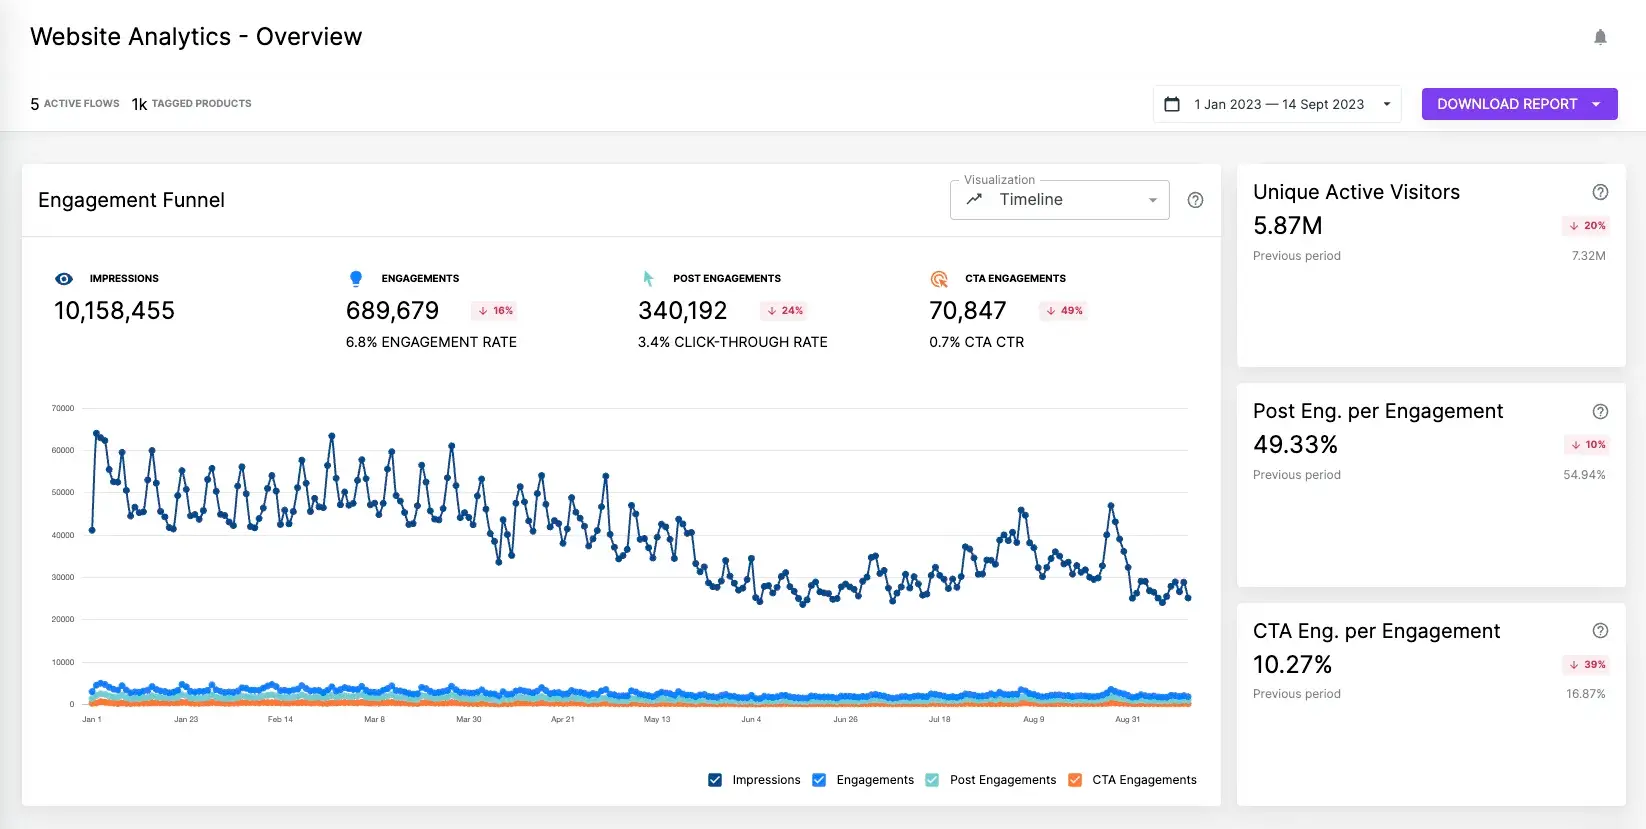Click the calendar icon in date picker
The image size is (1646, 829).
click(x=1172, y=104)
